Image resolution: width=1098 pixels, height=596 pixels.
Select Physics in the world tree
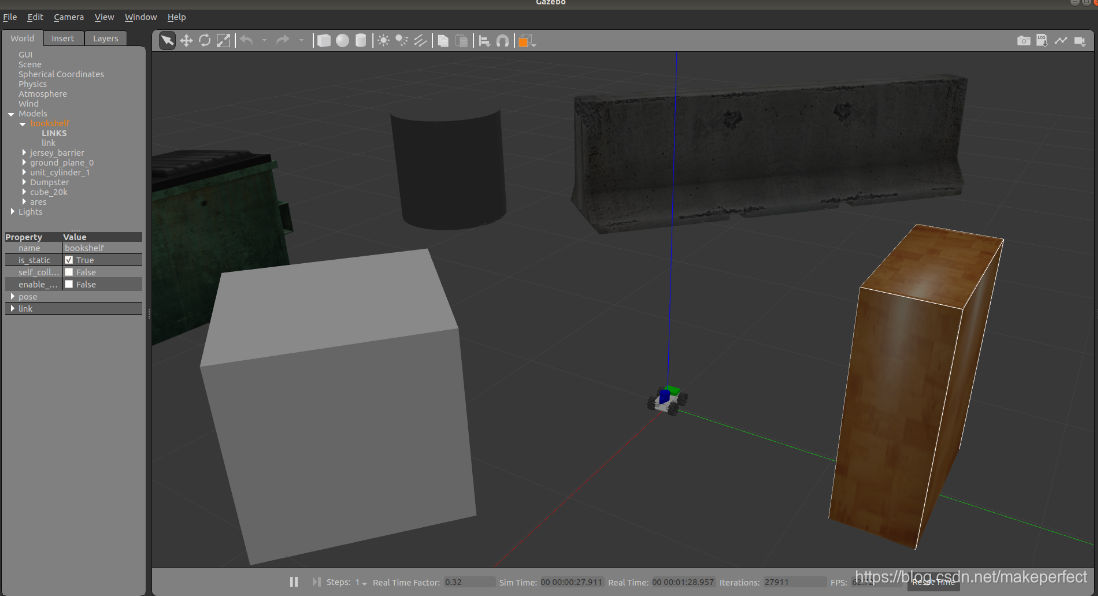coord(32,84)
